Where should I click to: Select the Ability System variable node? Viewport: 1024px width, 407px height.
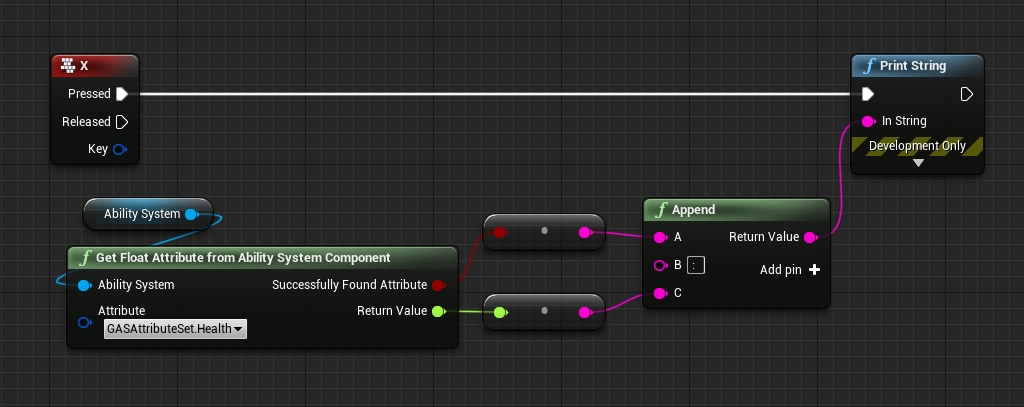point(148,214)
